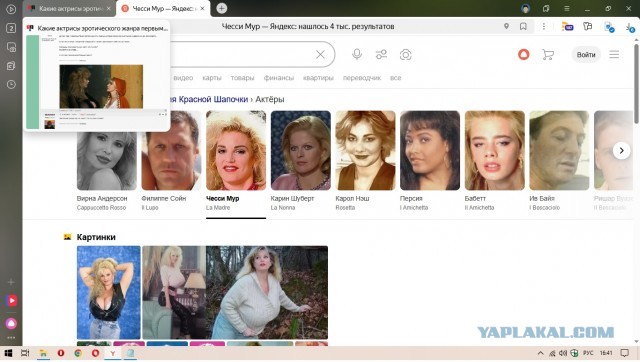Image resolution: width=640 pixels, height=362 pixels.
Task: Start voice search with microphone icon
Action: (x=357, y=54)
